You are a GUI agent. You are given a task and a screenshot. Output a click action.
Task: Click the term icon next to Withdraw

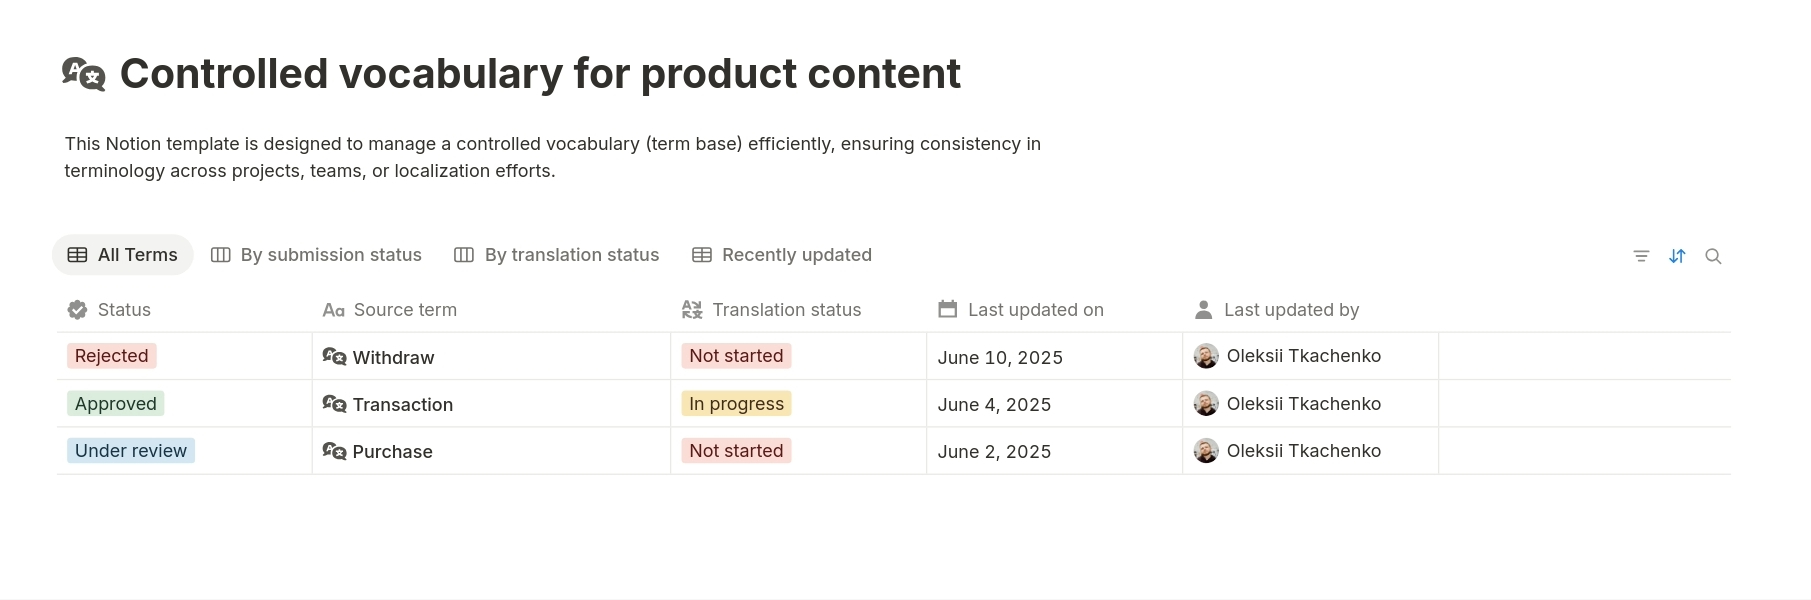tap(334, 355)
